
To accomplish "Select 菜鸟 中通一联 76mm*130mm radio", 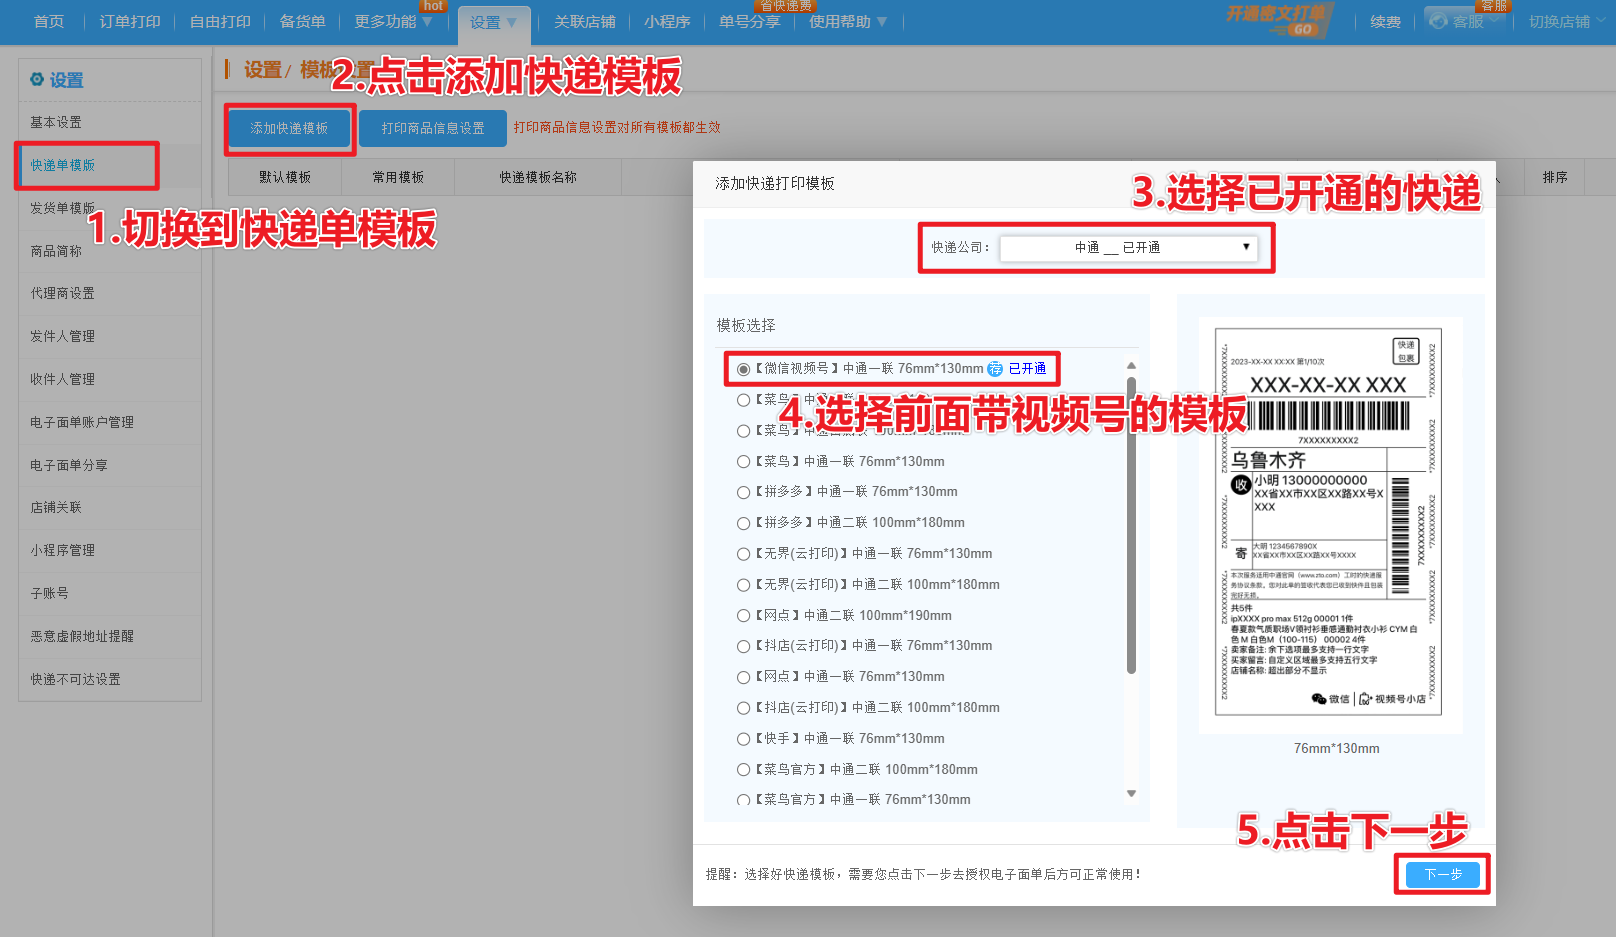I will pyautogui.click(x=743, y=462).
